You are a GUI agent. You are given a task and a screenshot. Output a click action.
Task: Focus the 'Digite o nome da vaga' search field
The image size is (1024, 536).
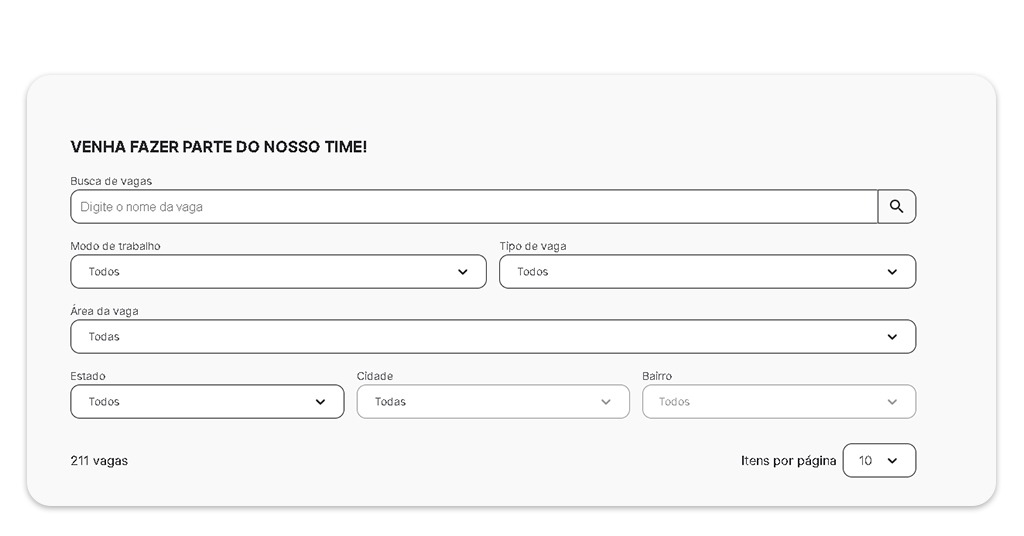[470, 207]
